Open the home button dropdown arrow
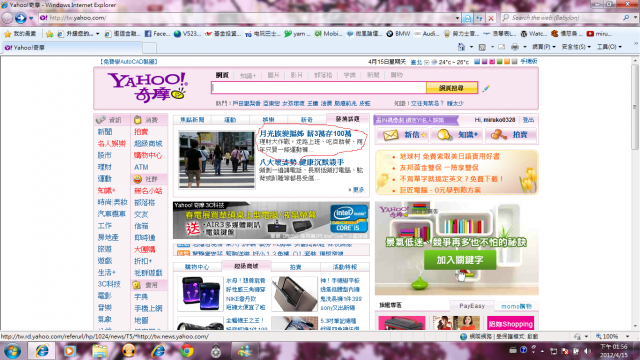This screenshot has width=640, height=360. [471, 47]
